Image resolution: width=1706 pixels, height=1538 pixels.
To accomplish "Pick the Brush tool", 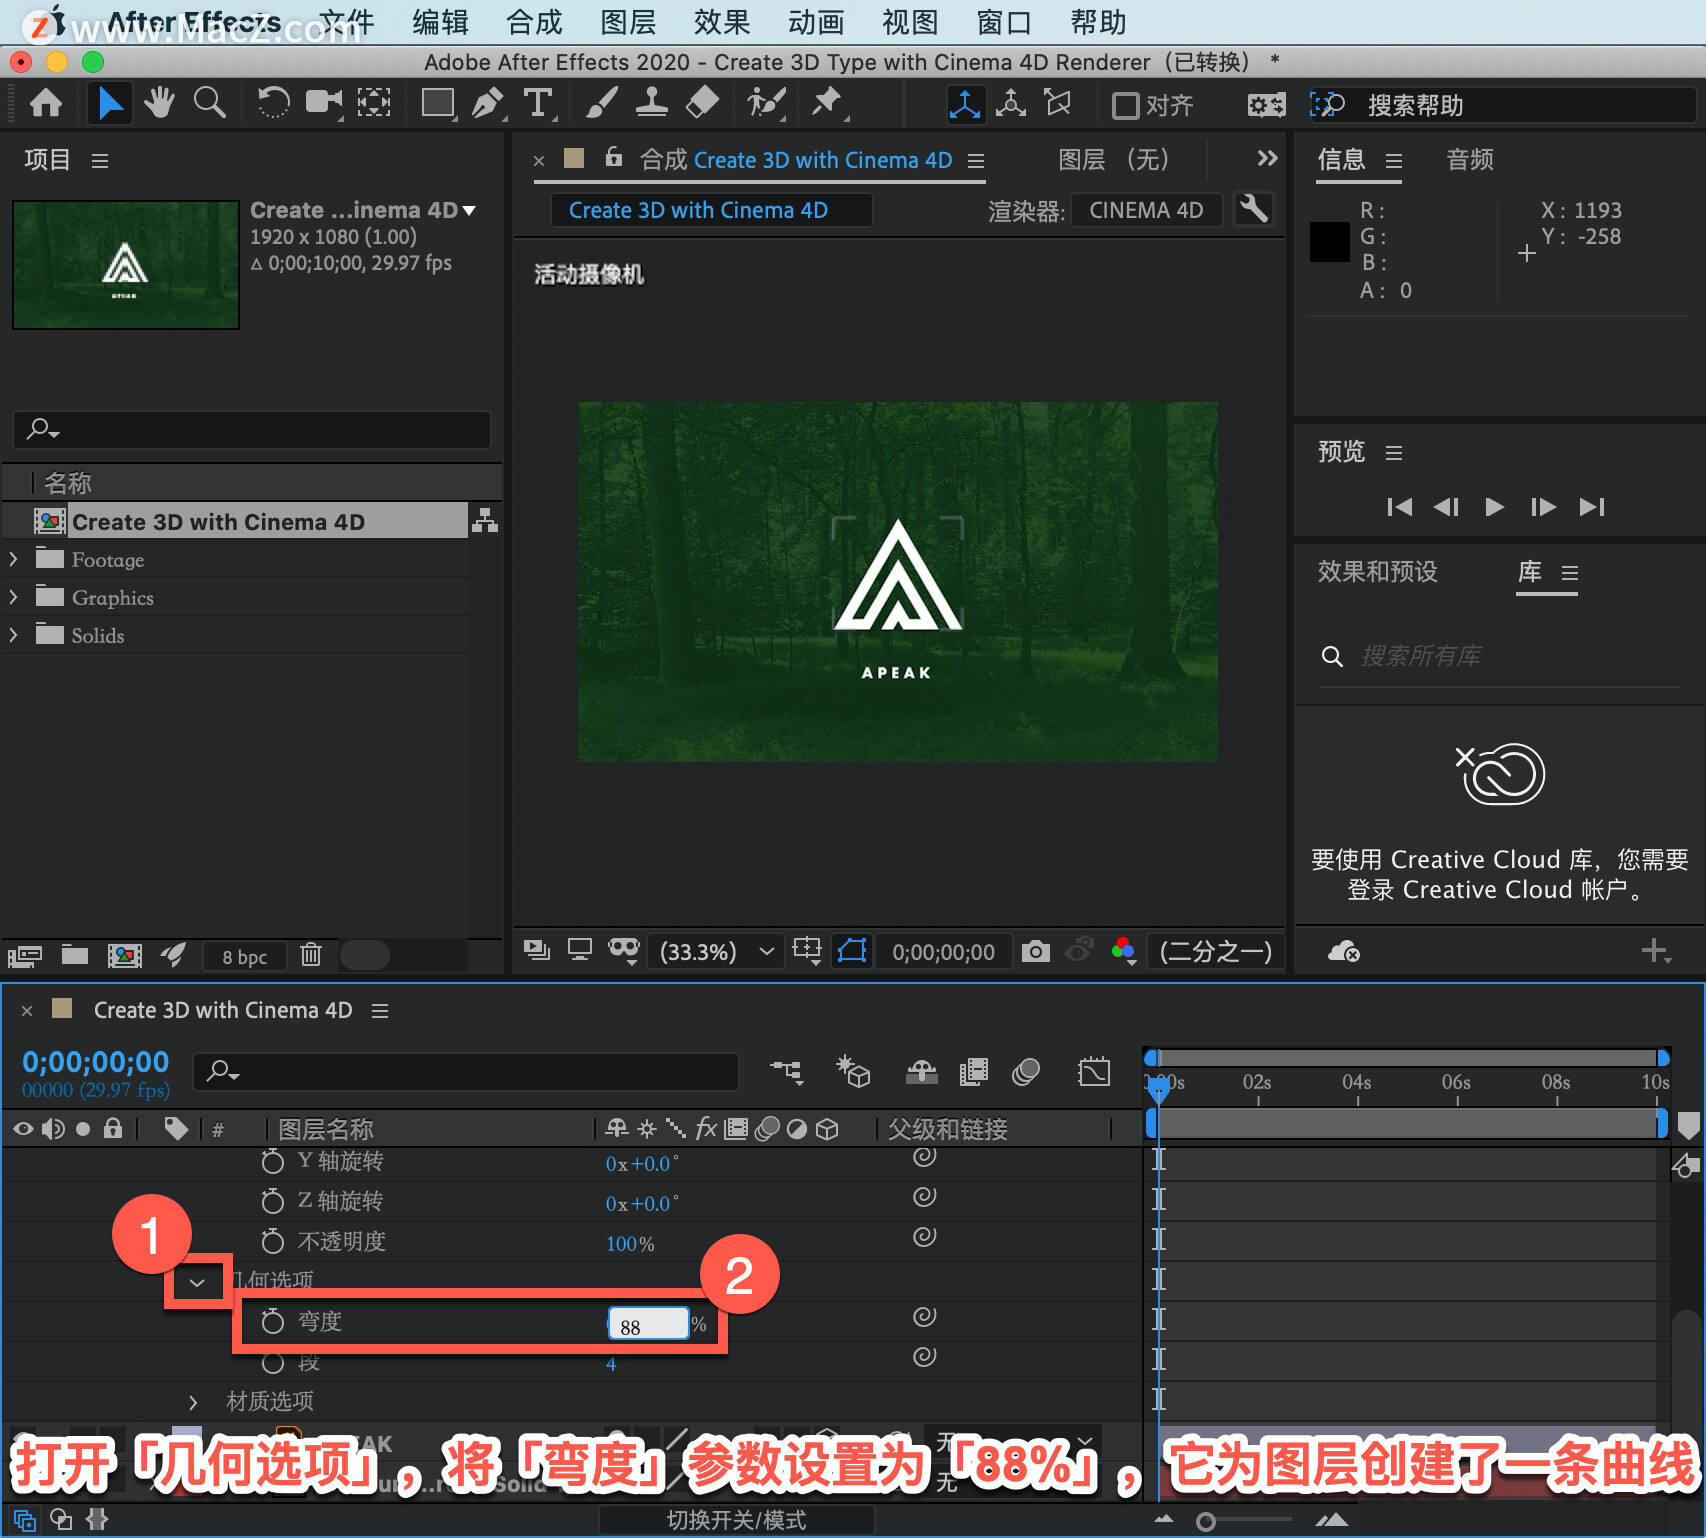I will [601, 103].
